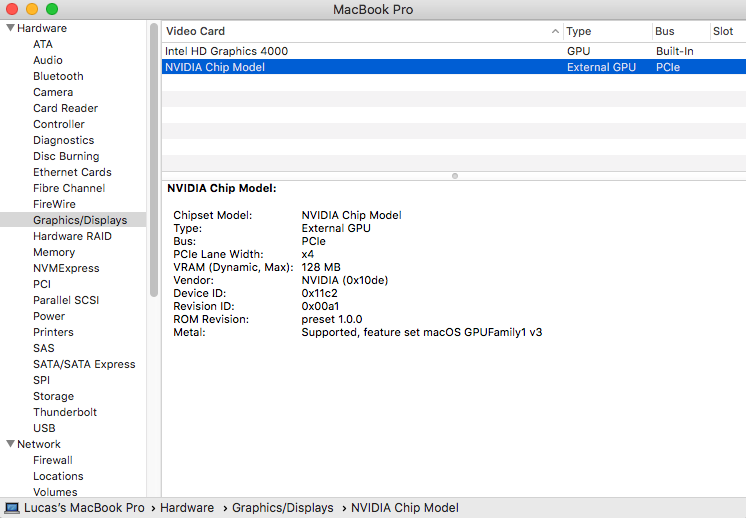Viewport: 746px width, 518px height.
Task: Click the Network category label
Action: (x=39, y=444)
